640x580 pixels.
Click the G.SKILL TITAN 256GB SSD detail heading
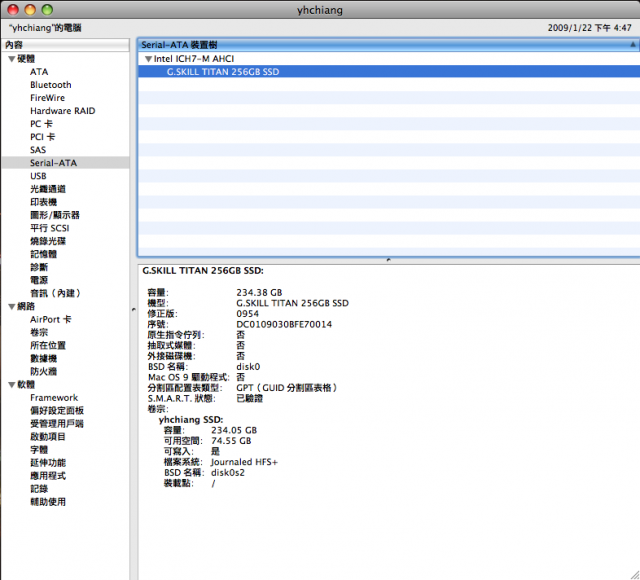pos(203,271)
